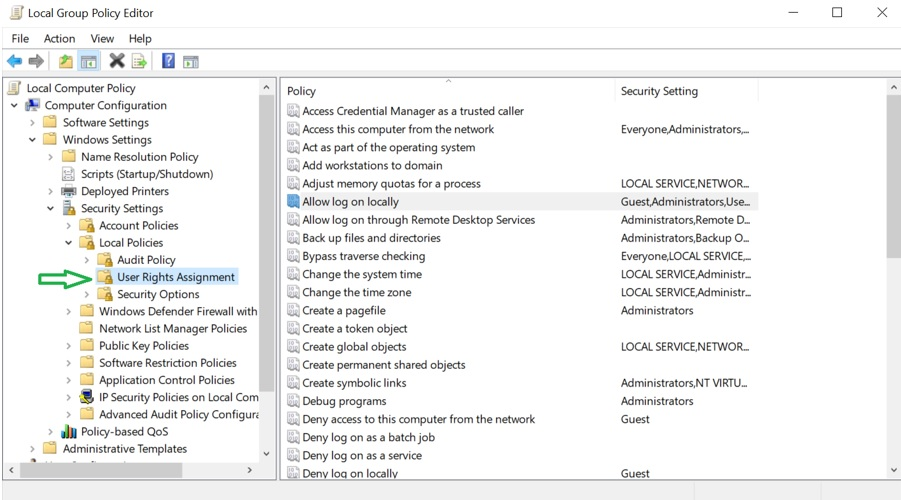Click the blue Back arrow in toolbar
The image size is (901, 500).
(x=14, y=62)
